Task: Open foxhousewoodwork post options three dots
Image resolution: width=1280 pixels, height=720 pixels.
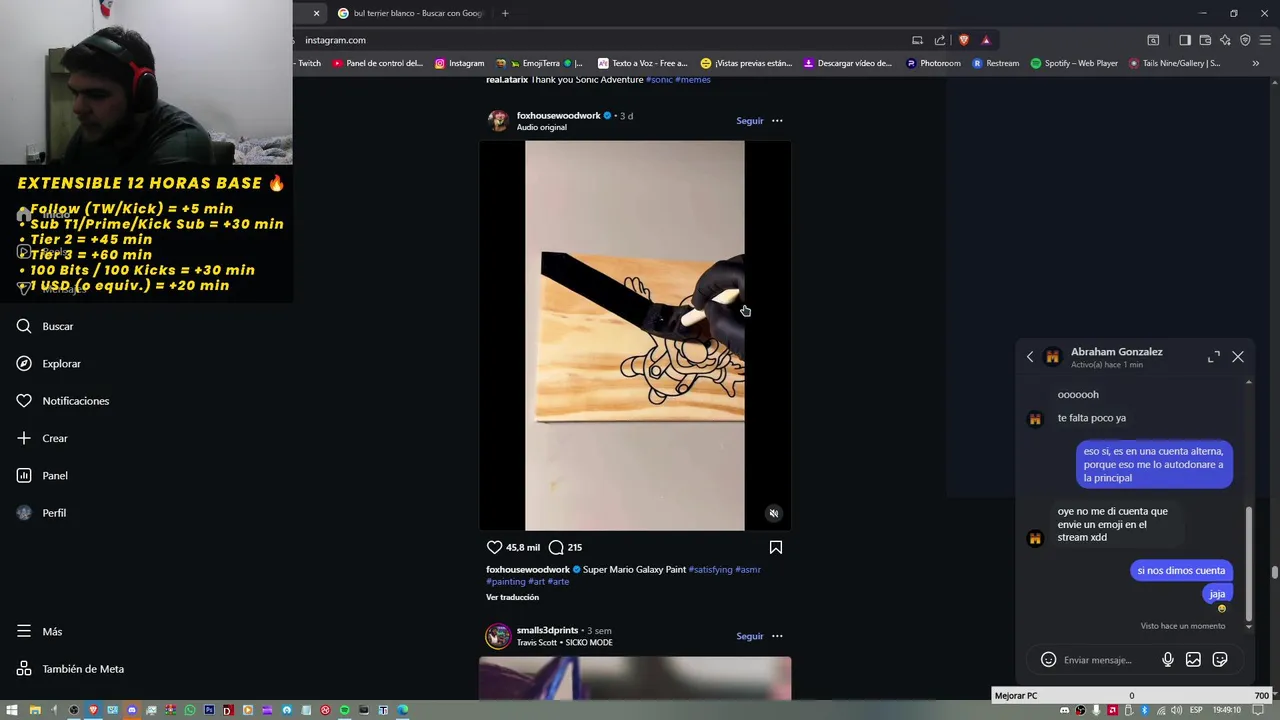Action: tap(777, 121)
